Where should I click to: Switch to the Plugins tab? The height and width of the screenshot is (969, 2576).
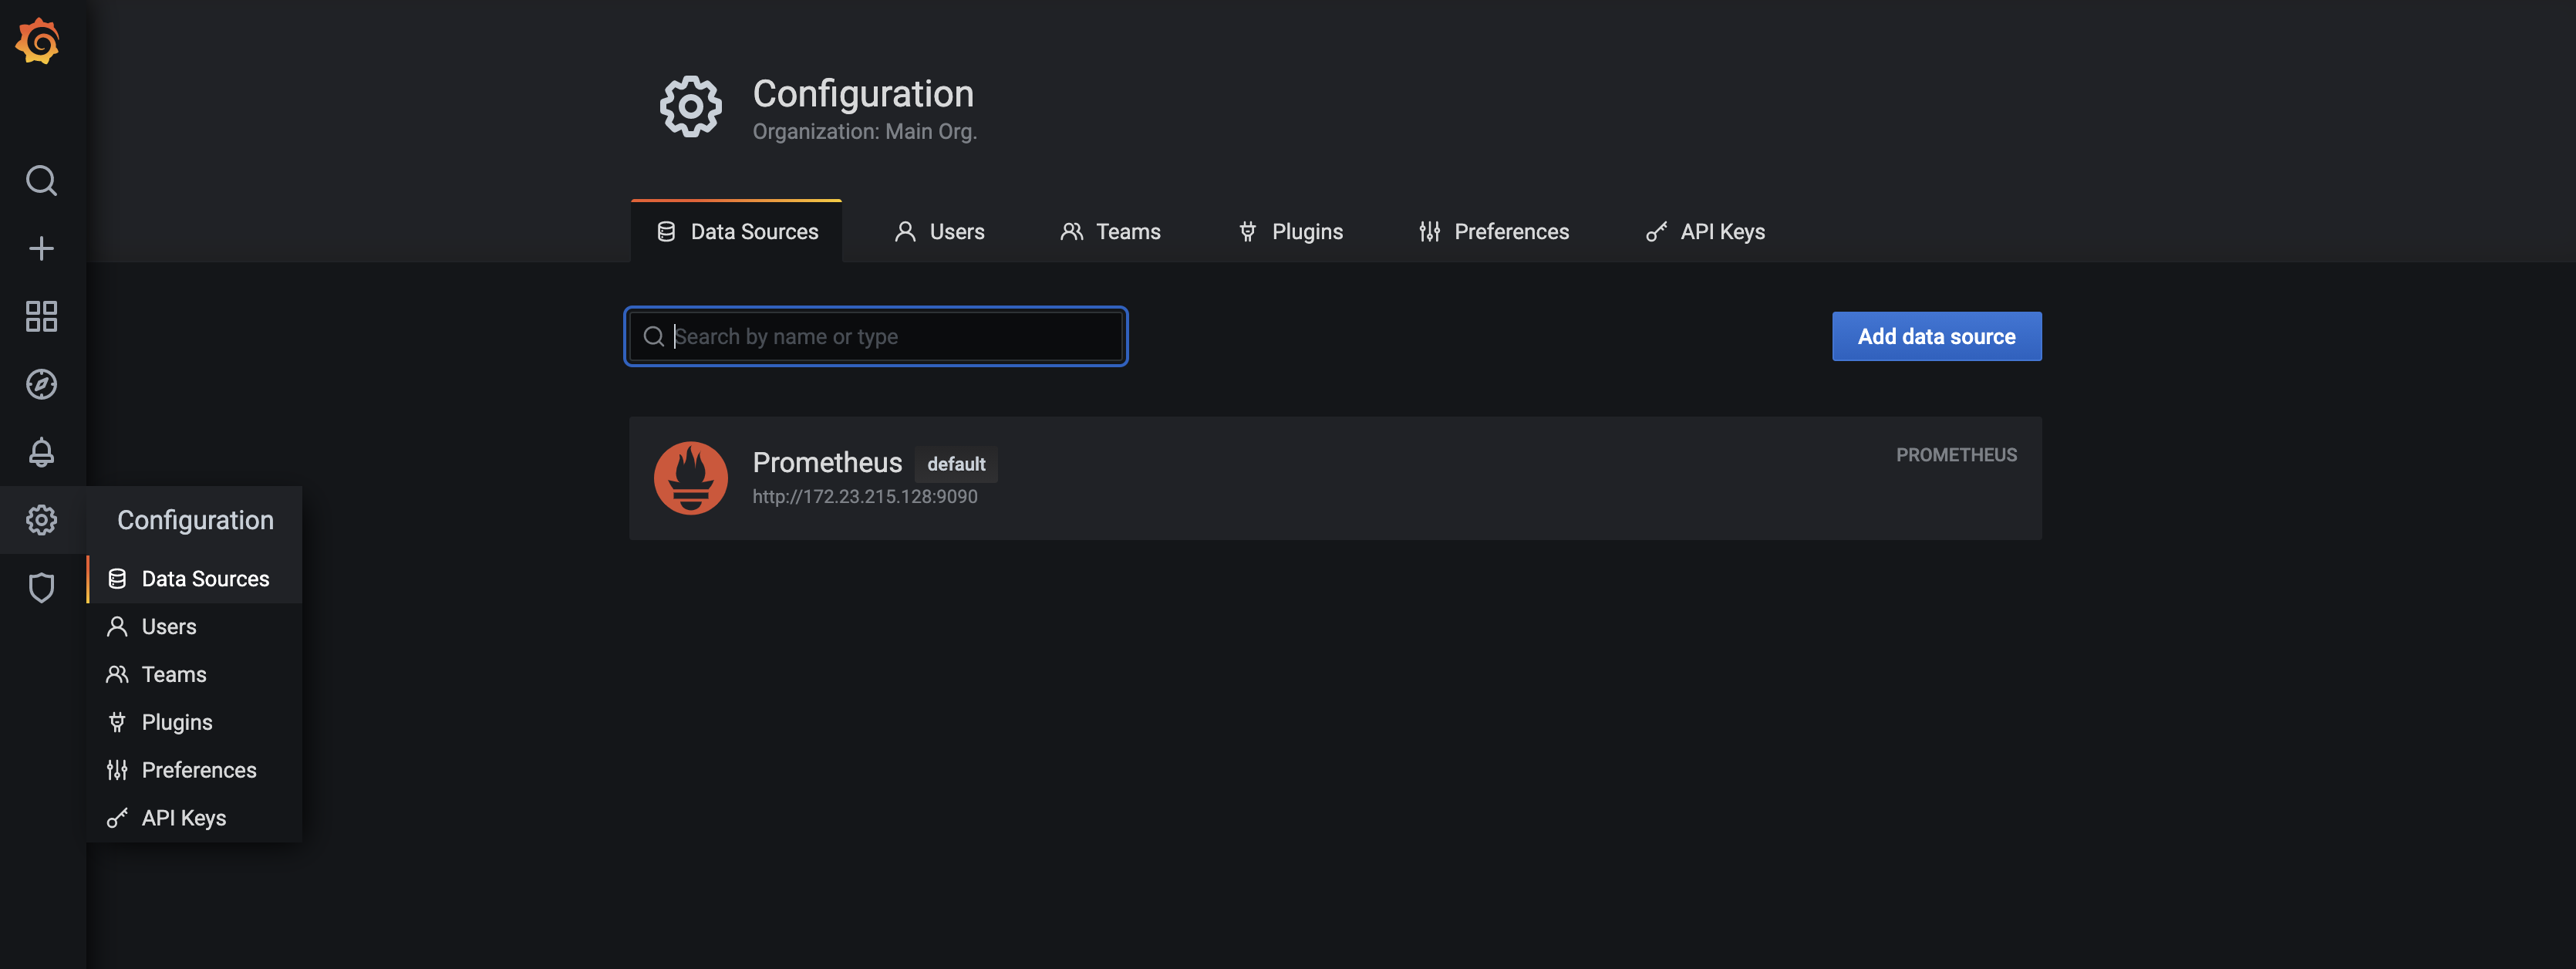(1290, 232)
